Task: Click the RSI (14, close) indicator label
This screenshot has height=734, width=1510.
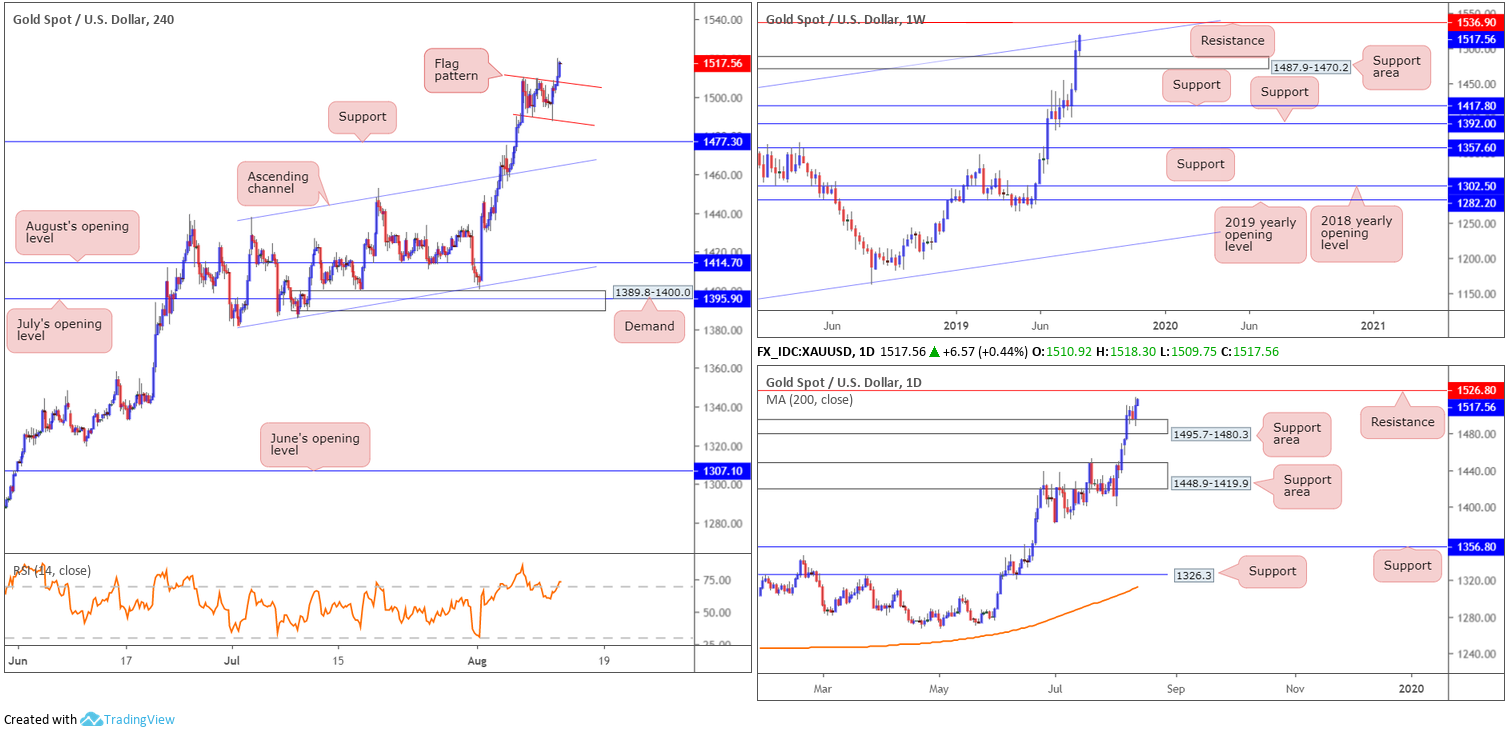Action: tap(51, 571)
